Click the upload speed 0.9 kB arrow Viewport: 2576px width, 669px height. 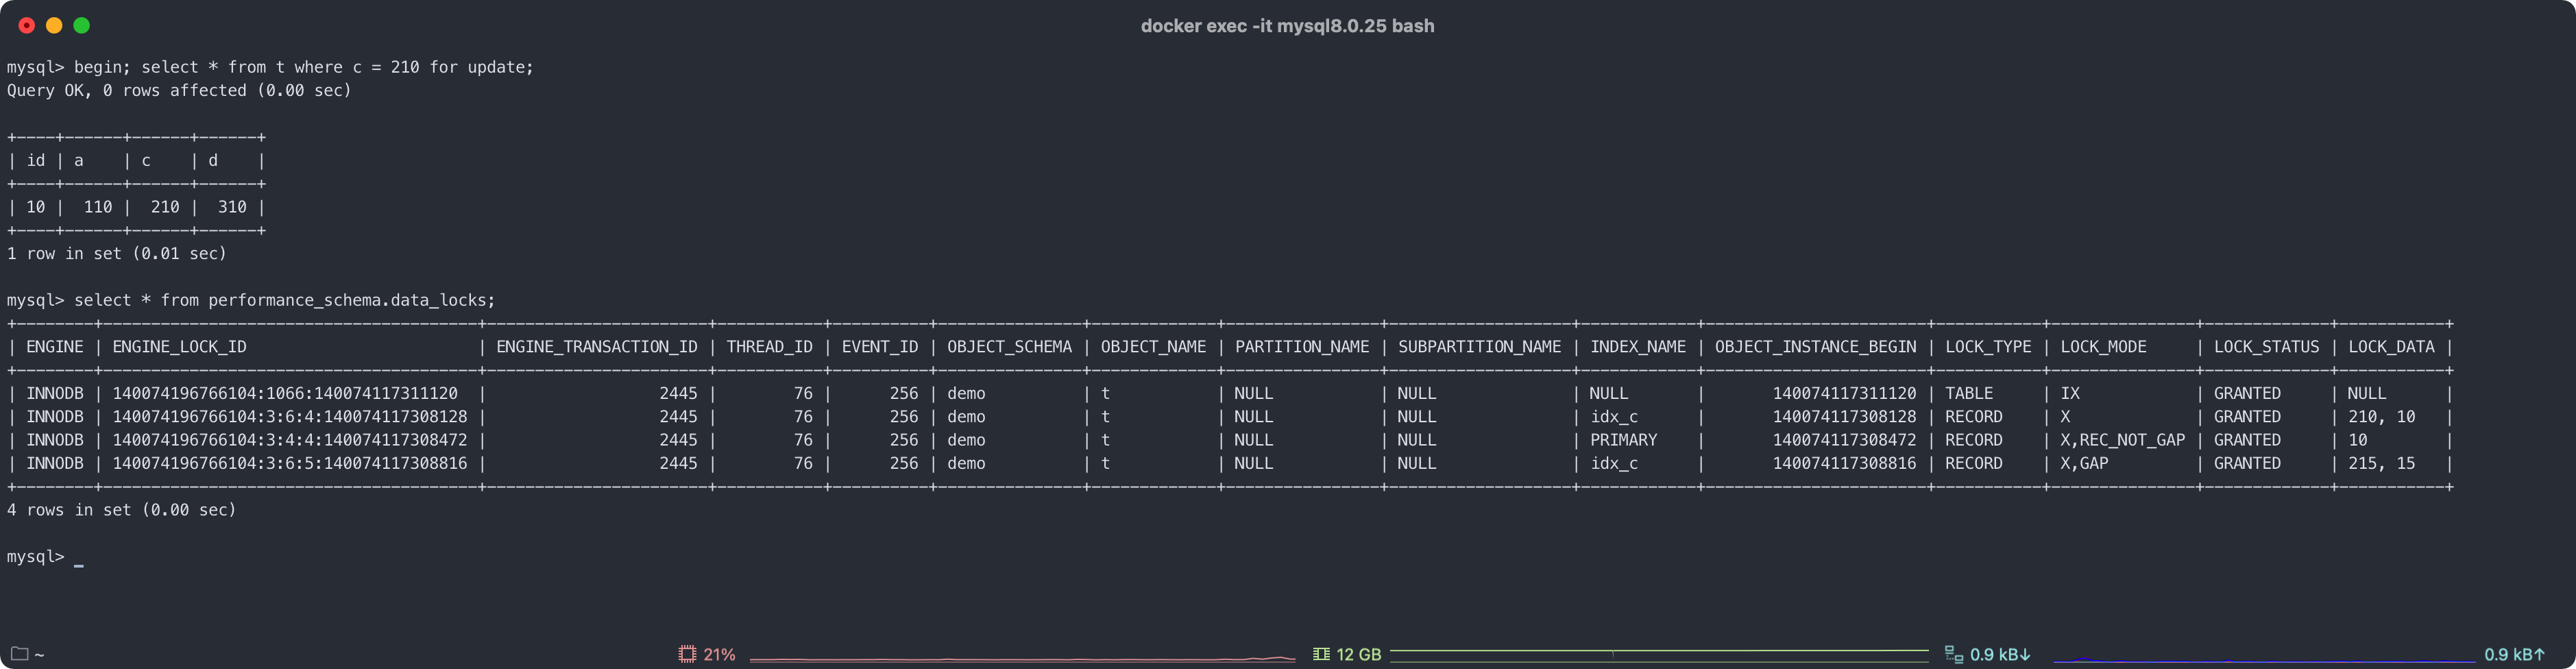pyautogui.click(x=2539, y=654)
